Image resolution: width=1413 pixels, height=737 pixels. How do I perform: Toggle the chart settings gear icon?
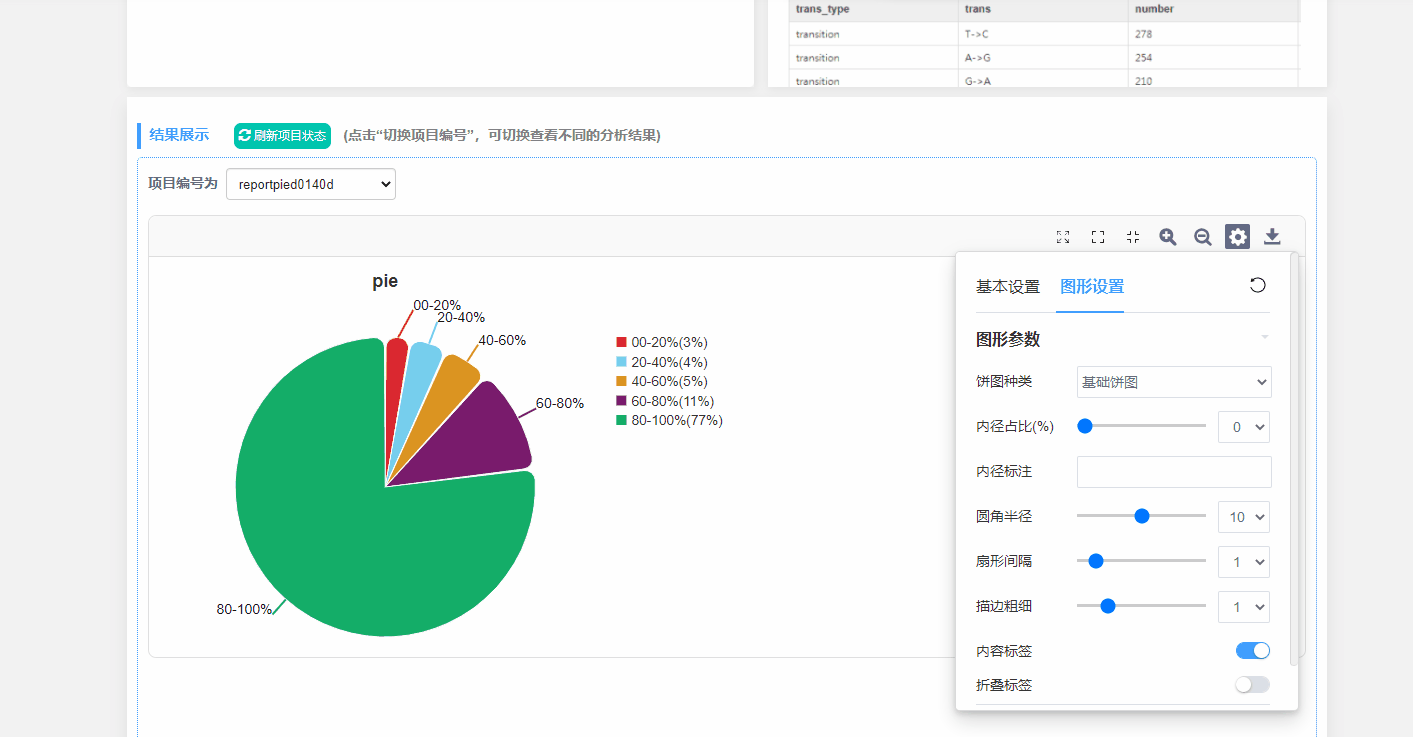click(x=1238, y=237)
